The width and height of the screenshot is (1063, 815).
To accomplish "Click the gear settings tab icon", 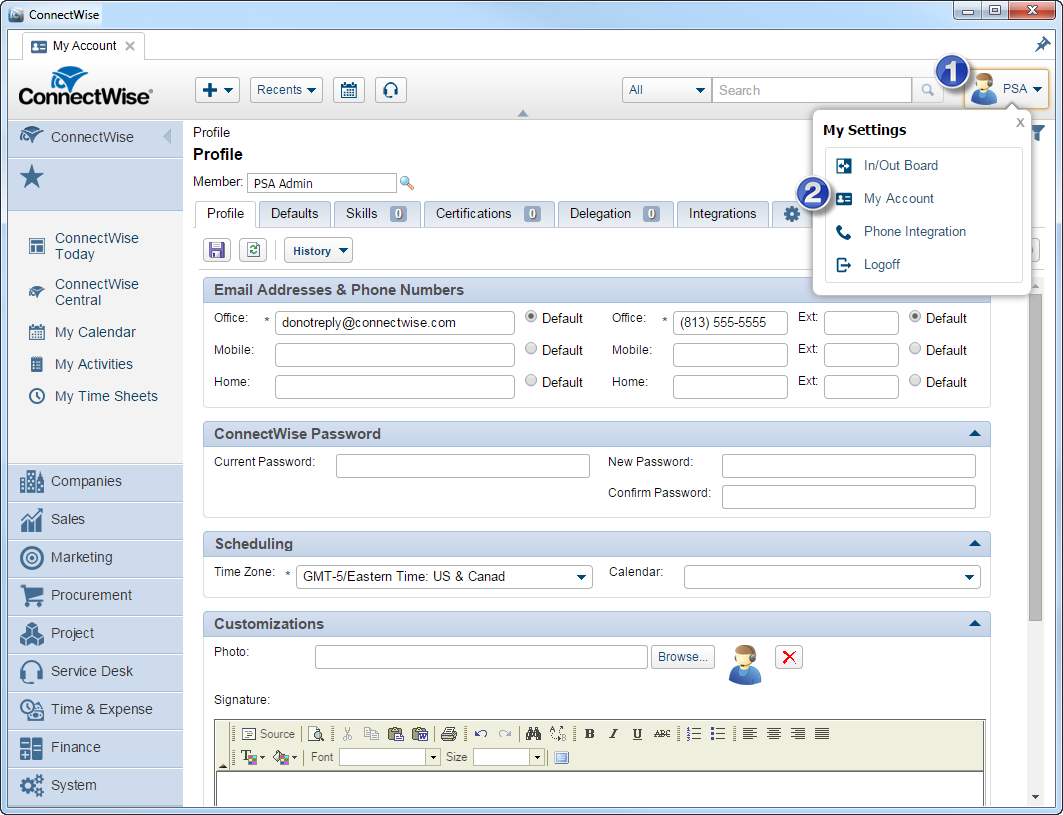I will coord(791,214).
